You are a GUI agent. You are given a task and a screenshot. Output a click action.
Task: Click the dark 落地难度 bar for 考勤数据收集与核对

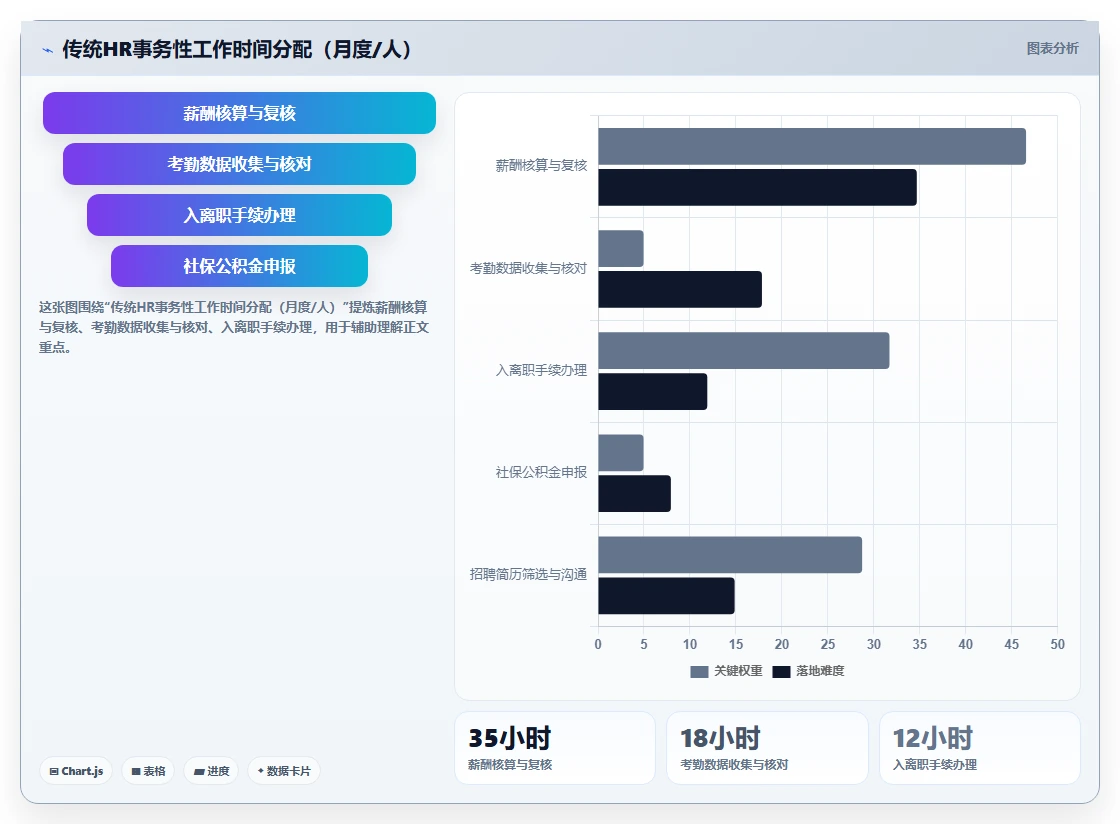pyautogui.click(x=680, y=289)
